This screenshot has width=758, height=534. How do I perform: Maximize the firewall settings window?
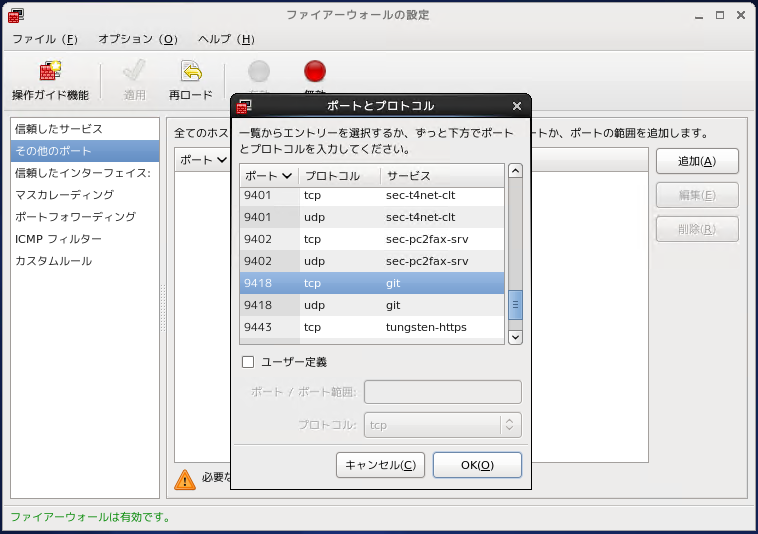click(x=720, y=15)
